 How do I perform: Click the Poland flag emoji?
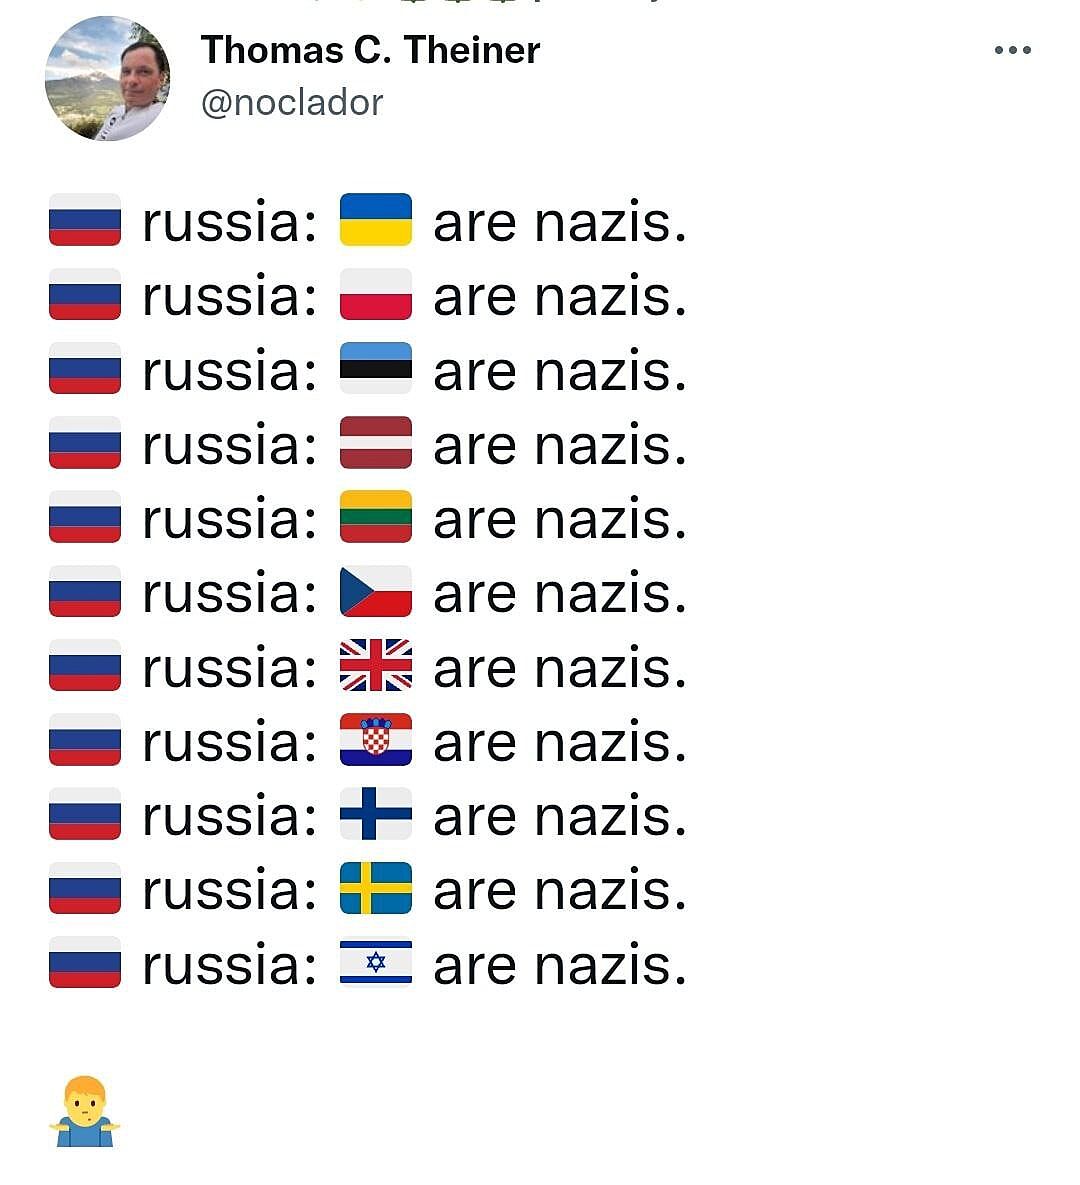coord(376,294)
